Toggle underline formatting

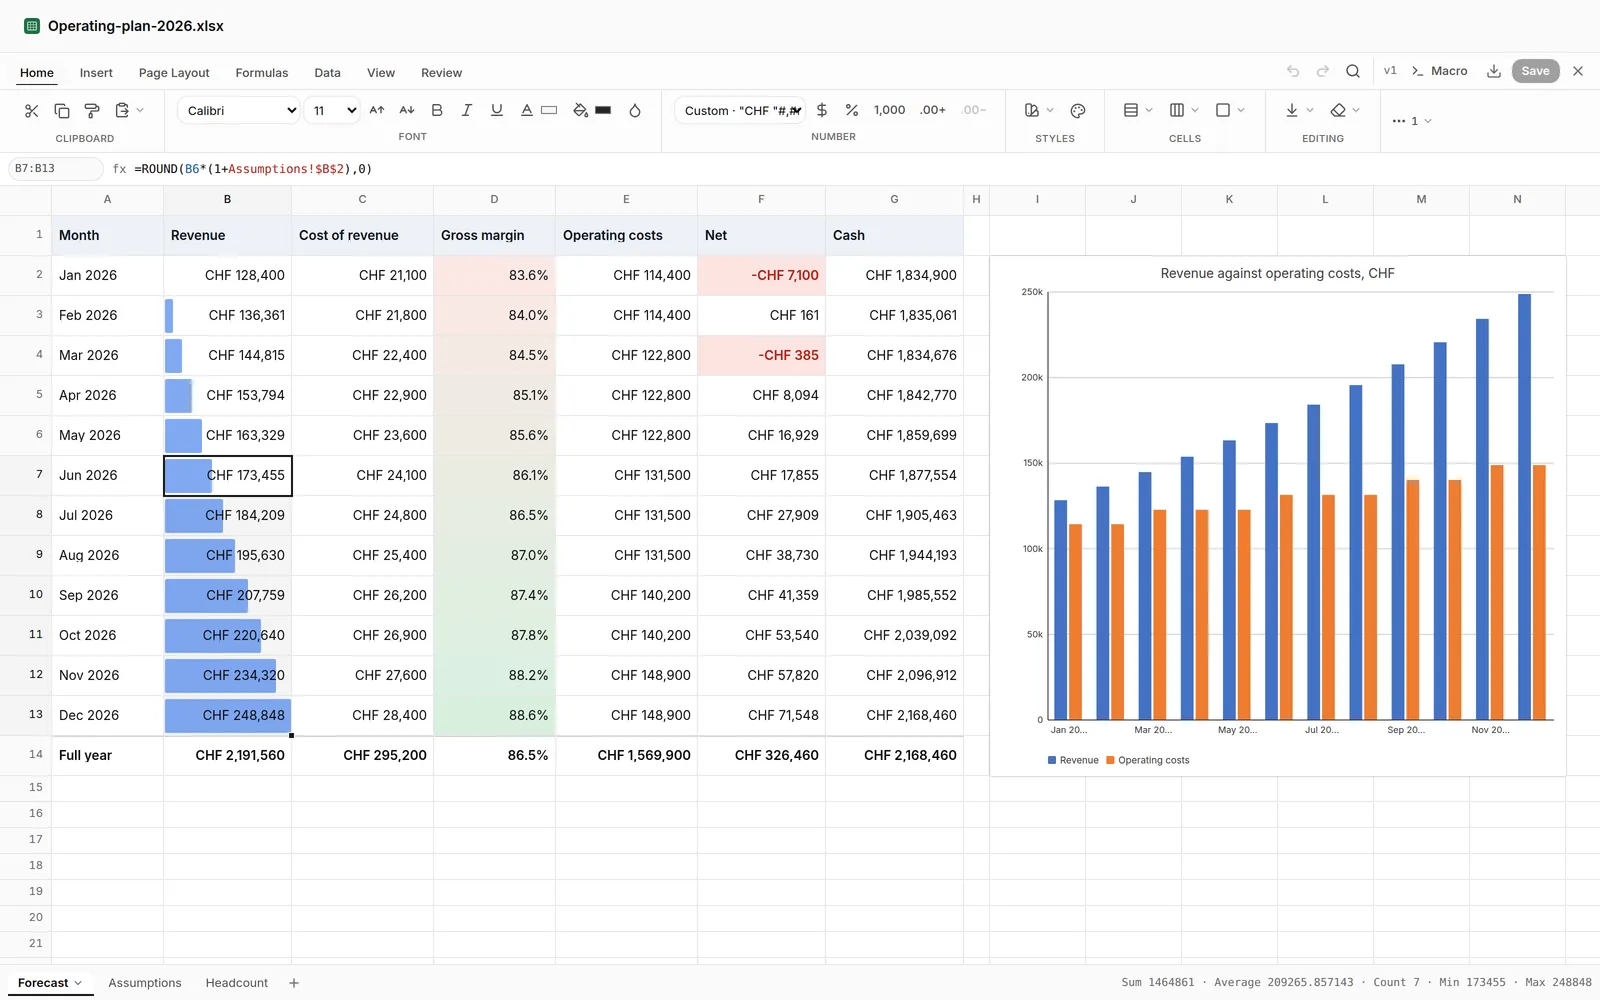click(x=497, y=111)
